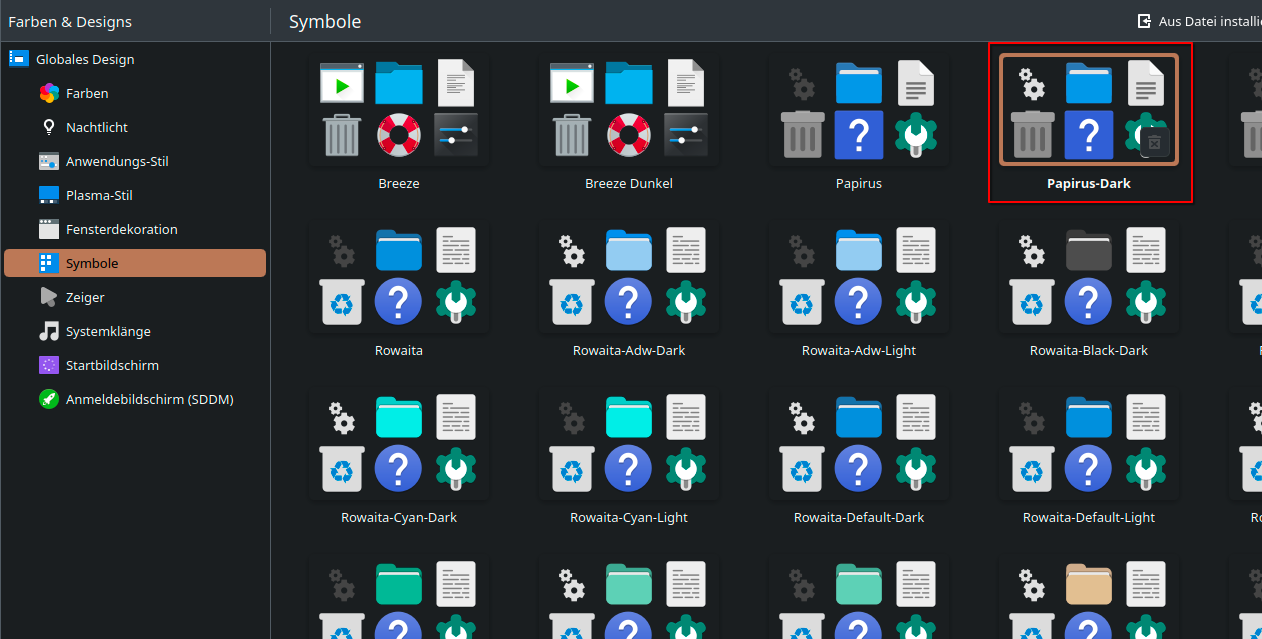Click the Rowaita-Default-Light label text
This screenshot has height=639, width=1262.
(x=1089, y=518)
